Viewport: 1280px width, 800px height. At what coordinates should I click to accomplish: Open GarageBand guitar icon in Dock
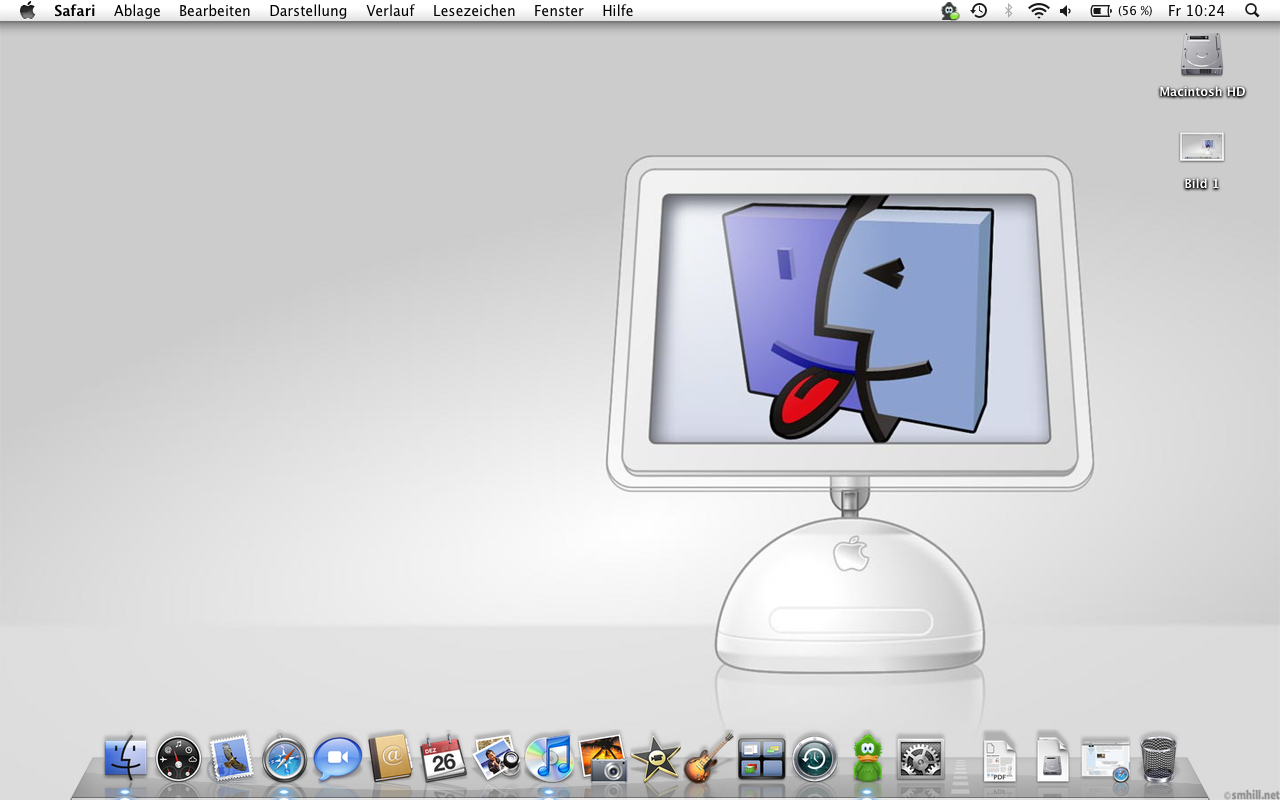click(709, 757)
